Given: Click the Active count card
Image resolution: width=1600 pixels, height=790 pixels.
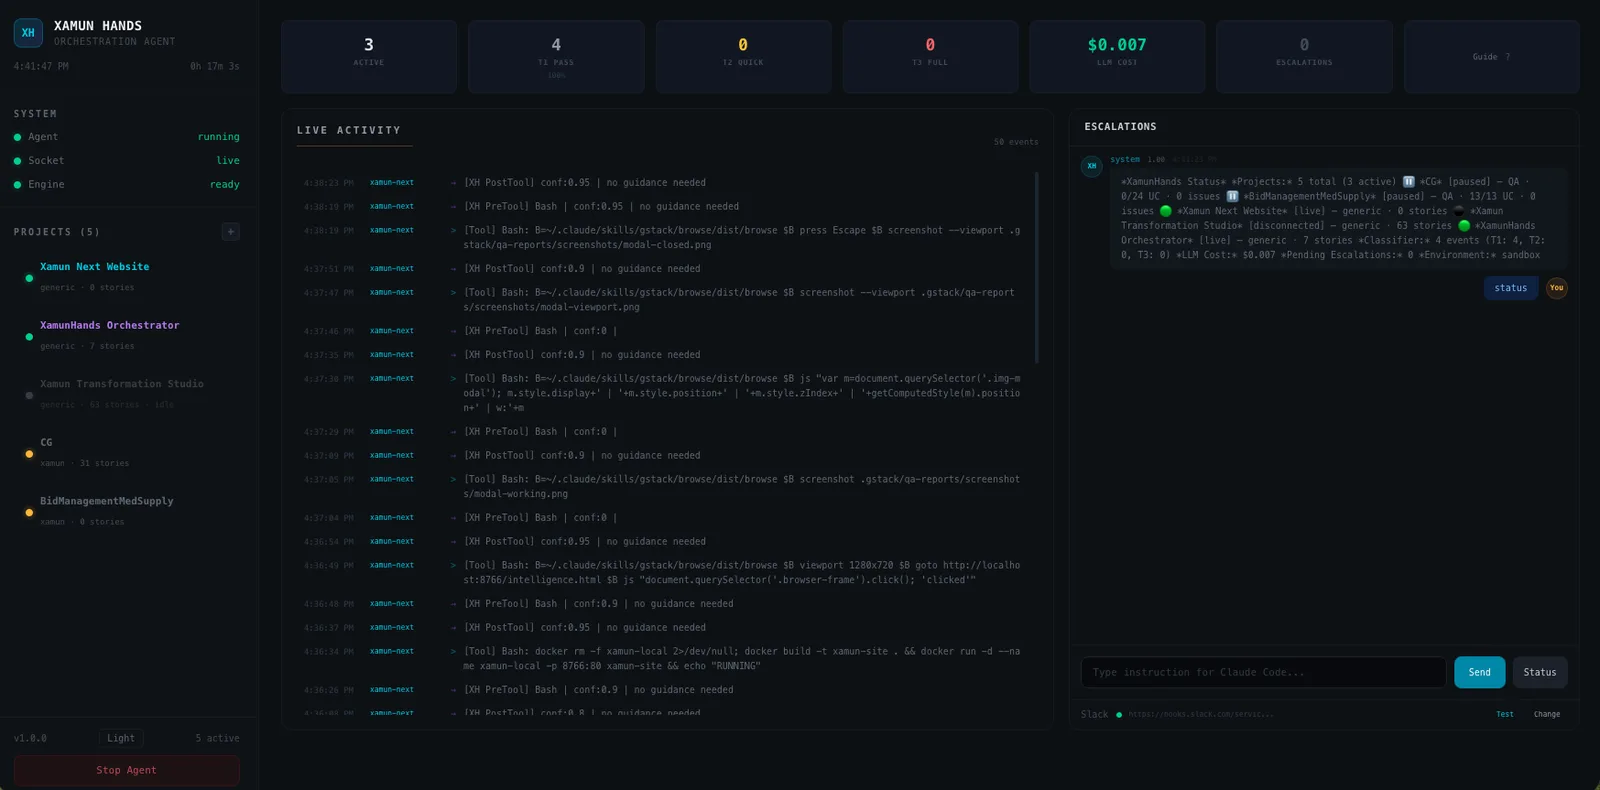Looking at the screenshot, I should coord(369,57).
